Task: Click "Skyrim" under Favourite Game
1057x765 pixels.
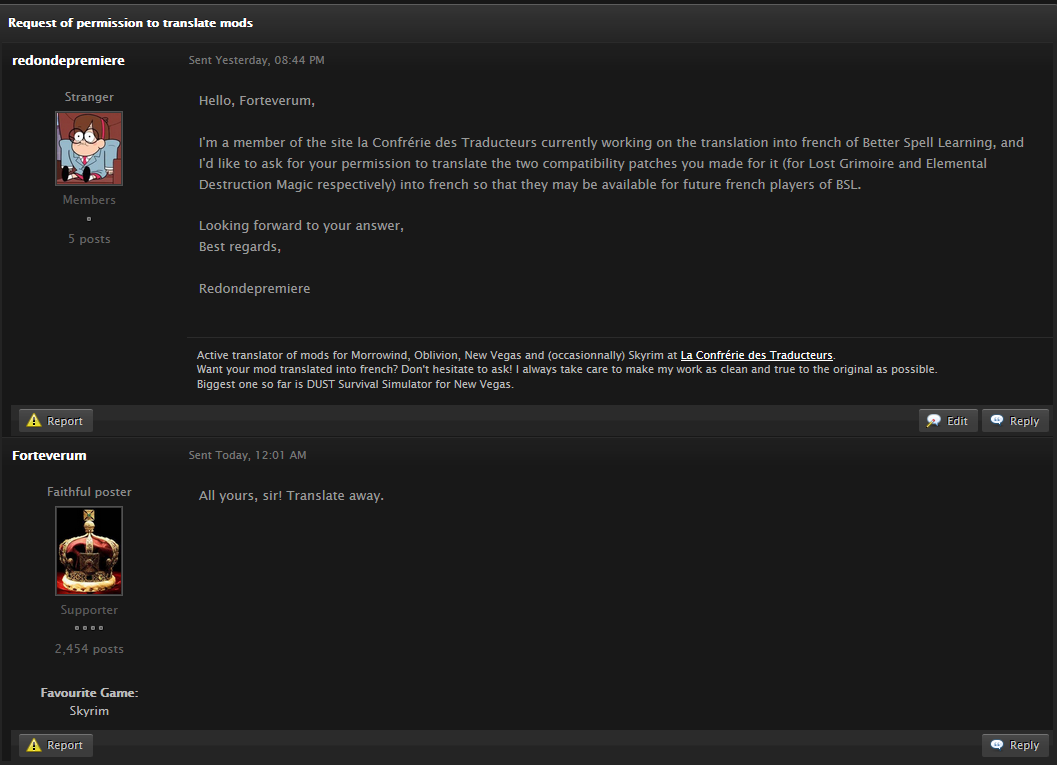Action: (x=89, y=711)
